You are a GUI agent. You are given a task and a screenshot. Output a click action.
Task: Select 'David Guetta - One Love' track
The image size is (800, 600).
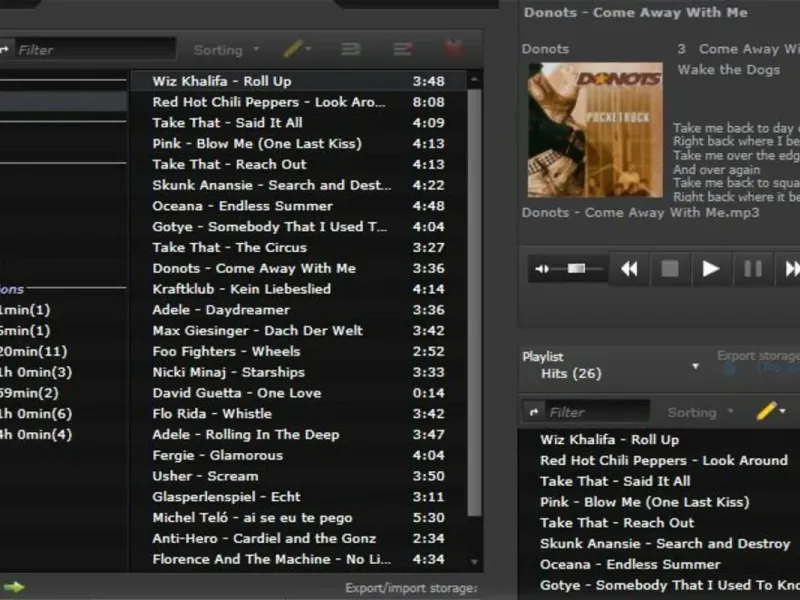298,393
